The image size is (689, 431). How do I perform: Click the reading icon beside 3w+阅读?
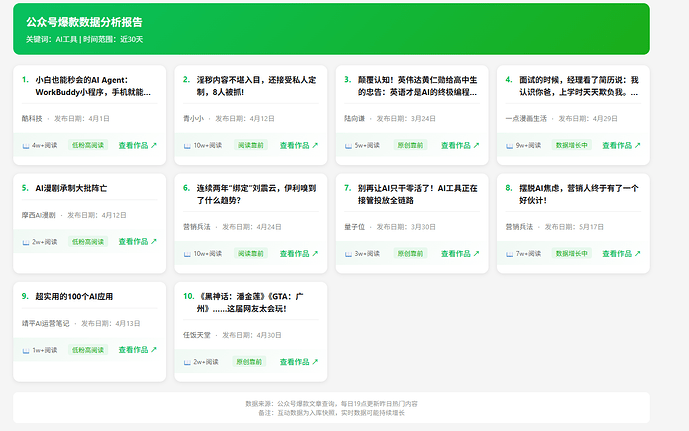(x=348, y=254)
